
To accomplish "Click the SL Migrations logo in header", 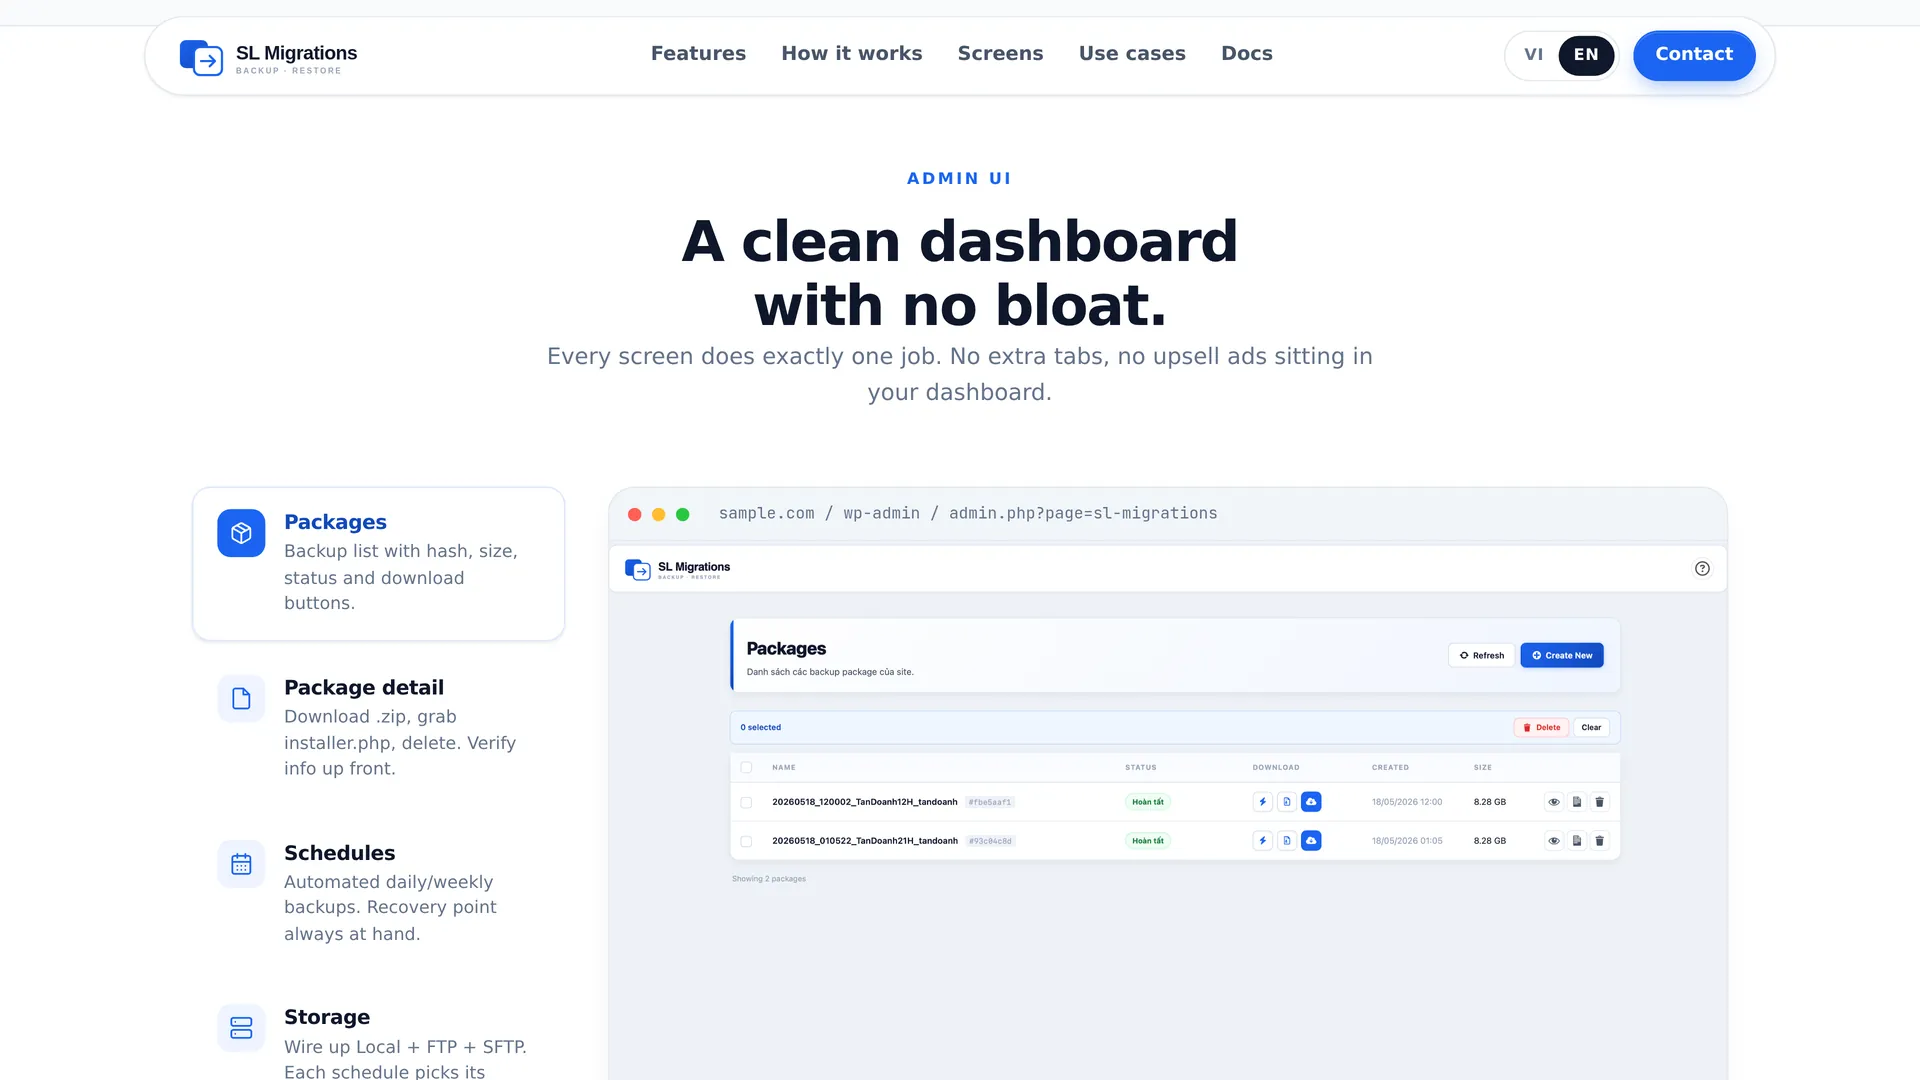I will pyautogui.click(x=268, y=57).
